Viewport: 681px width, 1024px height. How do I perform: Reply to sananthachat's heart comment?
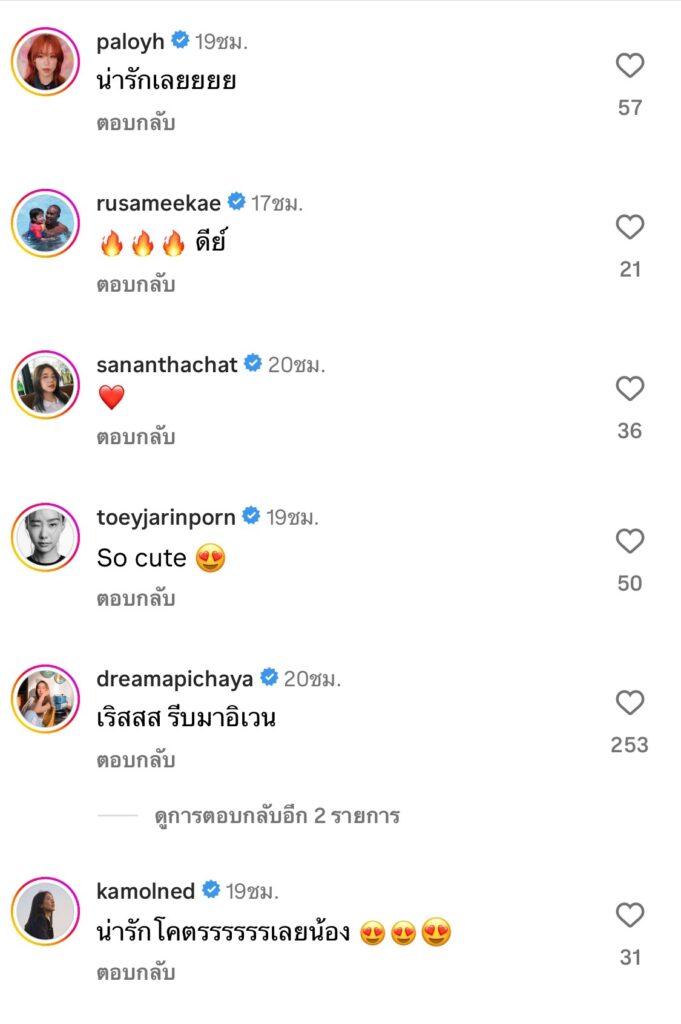coord(136,437)
